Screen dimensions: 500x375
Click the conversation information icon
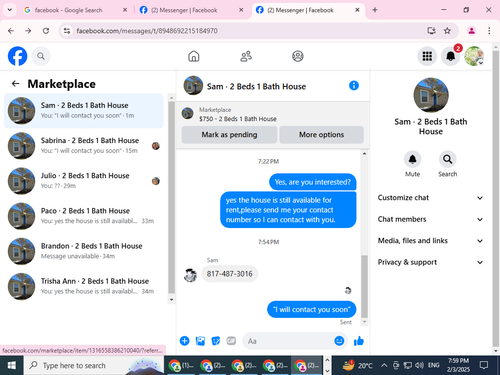354,86
